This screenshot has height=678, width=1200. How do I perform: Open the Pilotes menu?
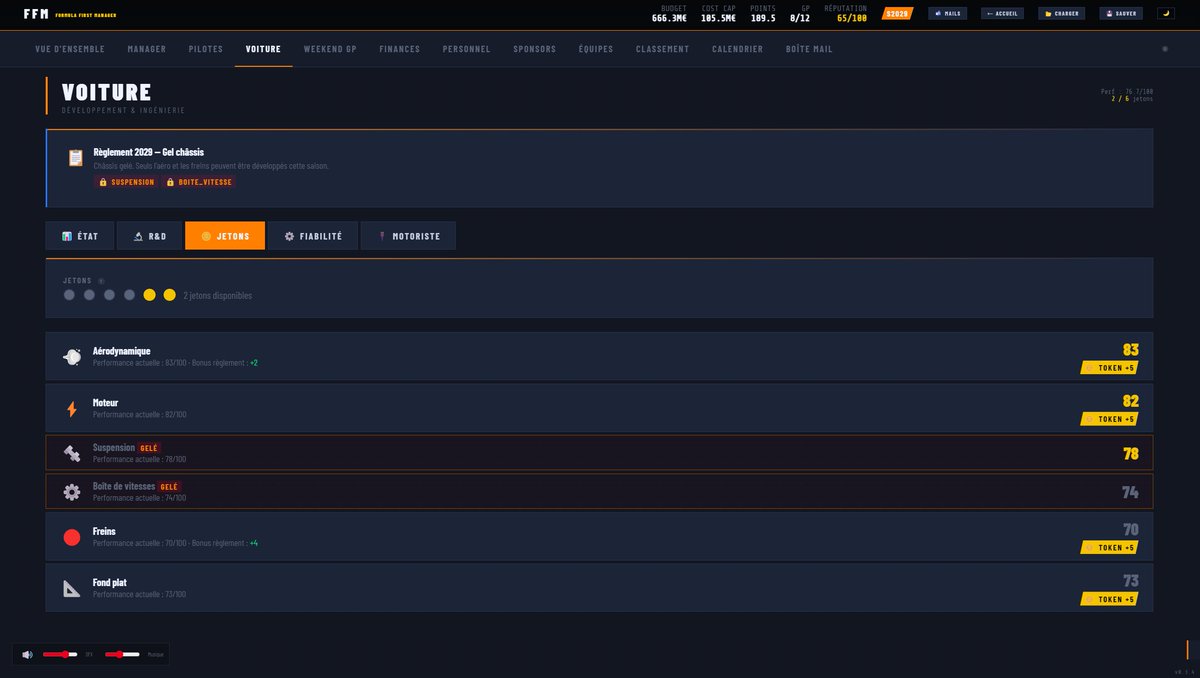206,49
